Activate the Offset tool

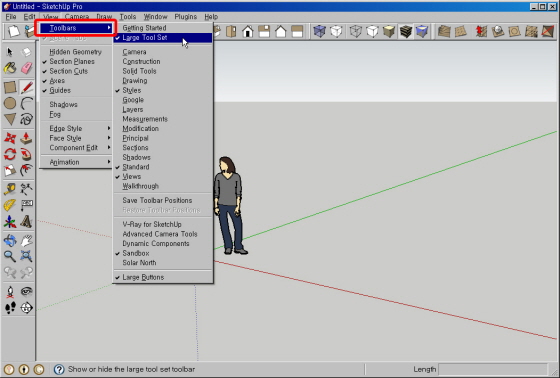click(26, 170)
